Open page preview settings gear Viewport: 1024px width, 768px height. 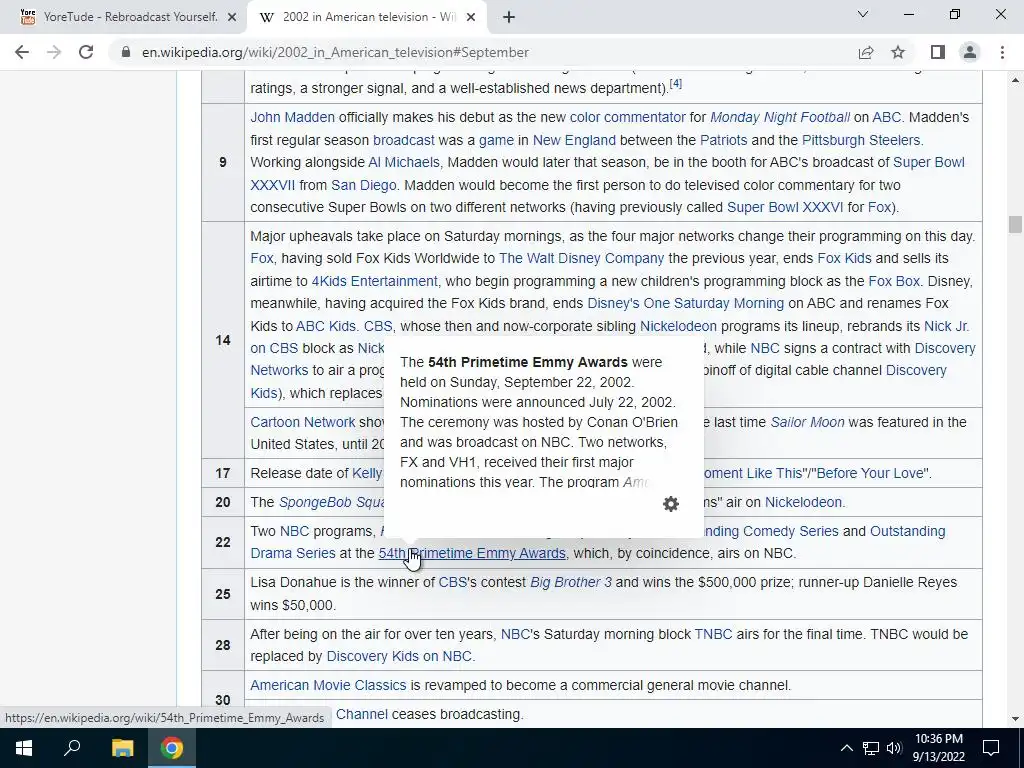pos(671,504)
